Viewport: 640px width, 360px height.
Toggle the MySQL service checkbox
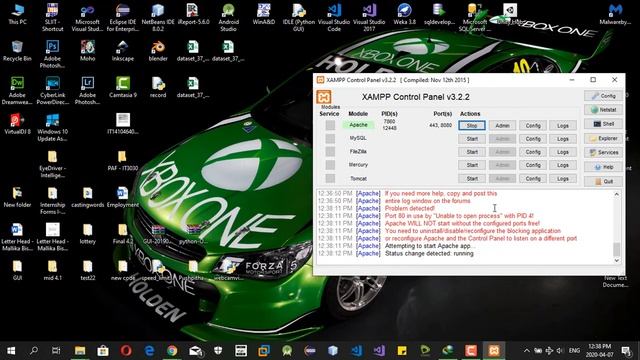click(x=330, y=139)
